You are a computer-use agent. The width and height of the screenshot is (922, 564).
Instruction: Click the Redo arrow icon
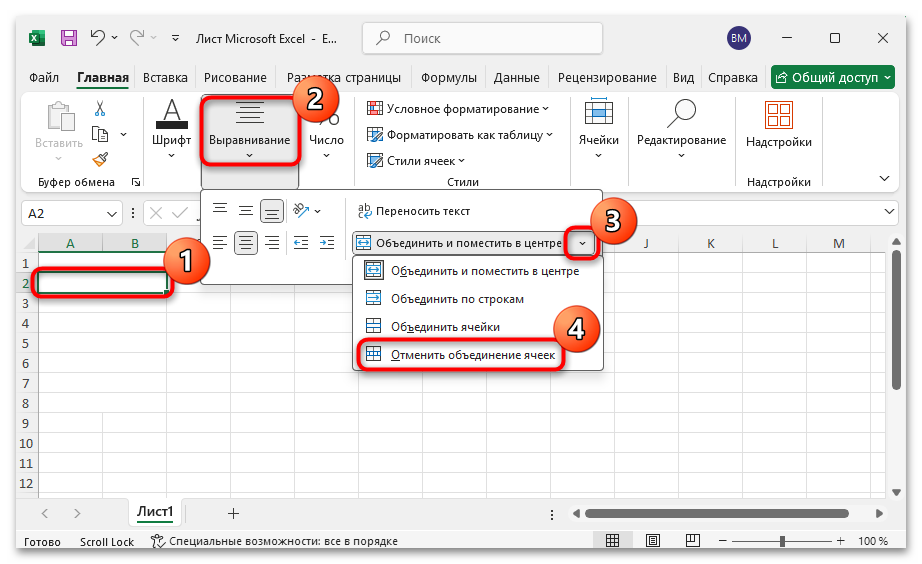(x=137, y=38)
